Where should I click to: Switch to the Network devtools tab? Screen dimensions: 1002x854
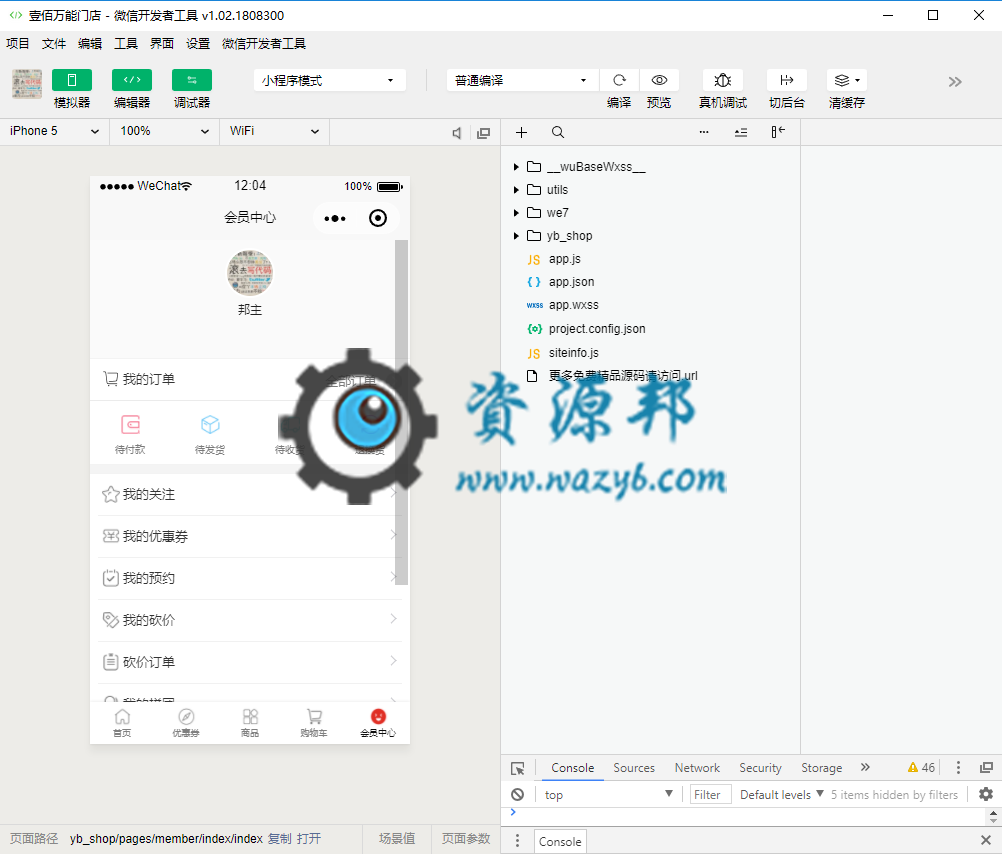pyautogui.click(x=697, y=768)
